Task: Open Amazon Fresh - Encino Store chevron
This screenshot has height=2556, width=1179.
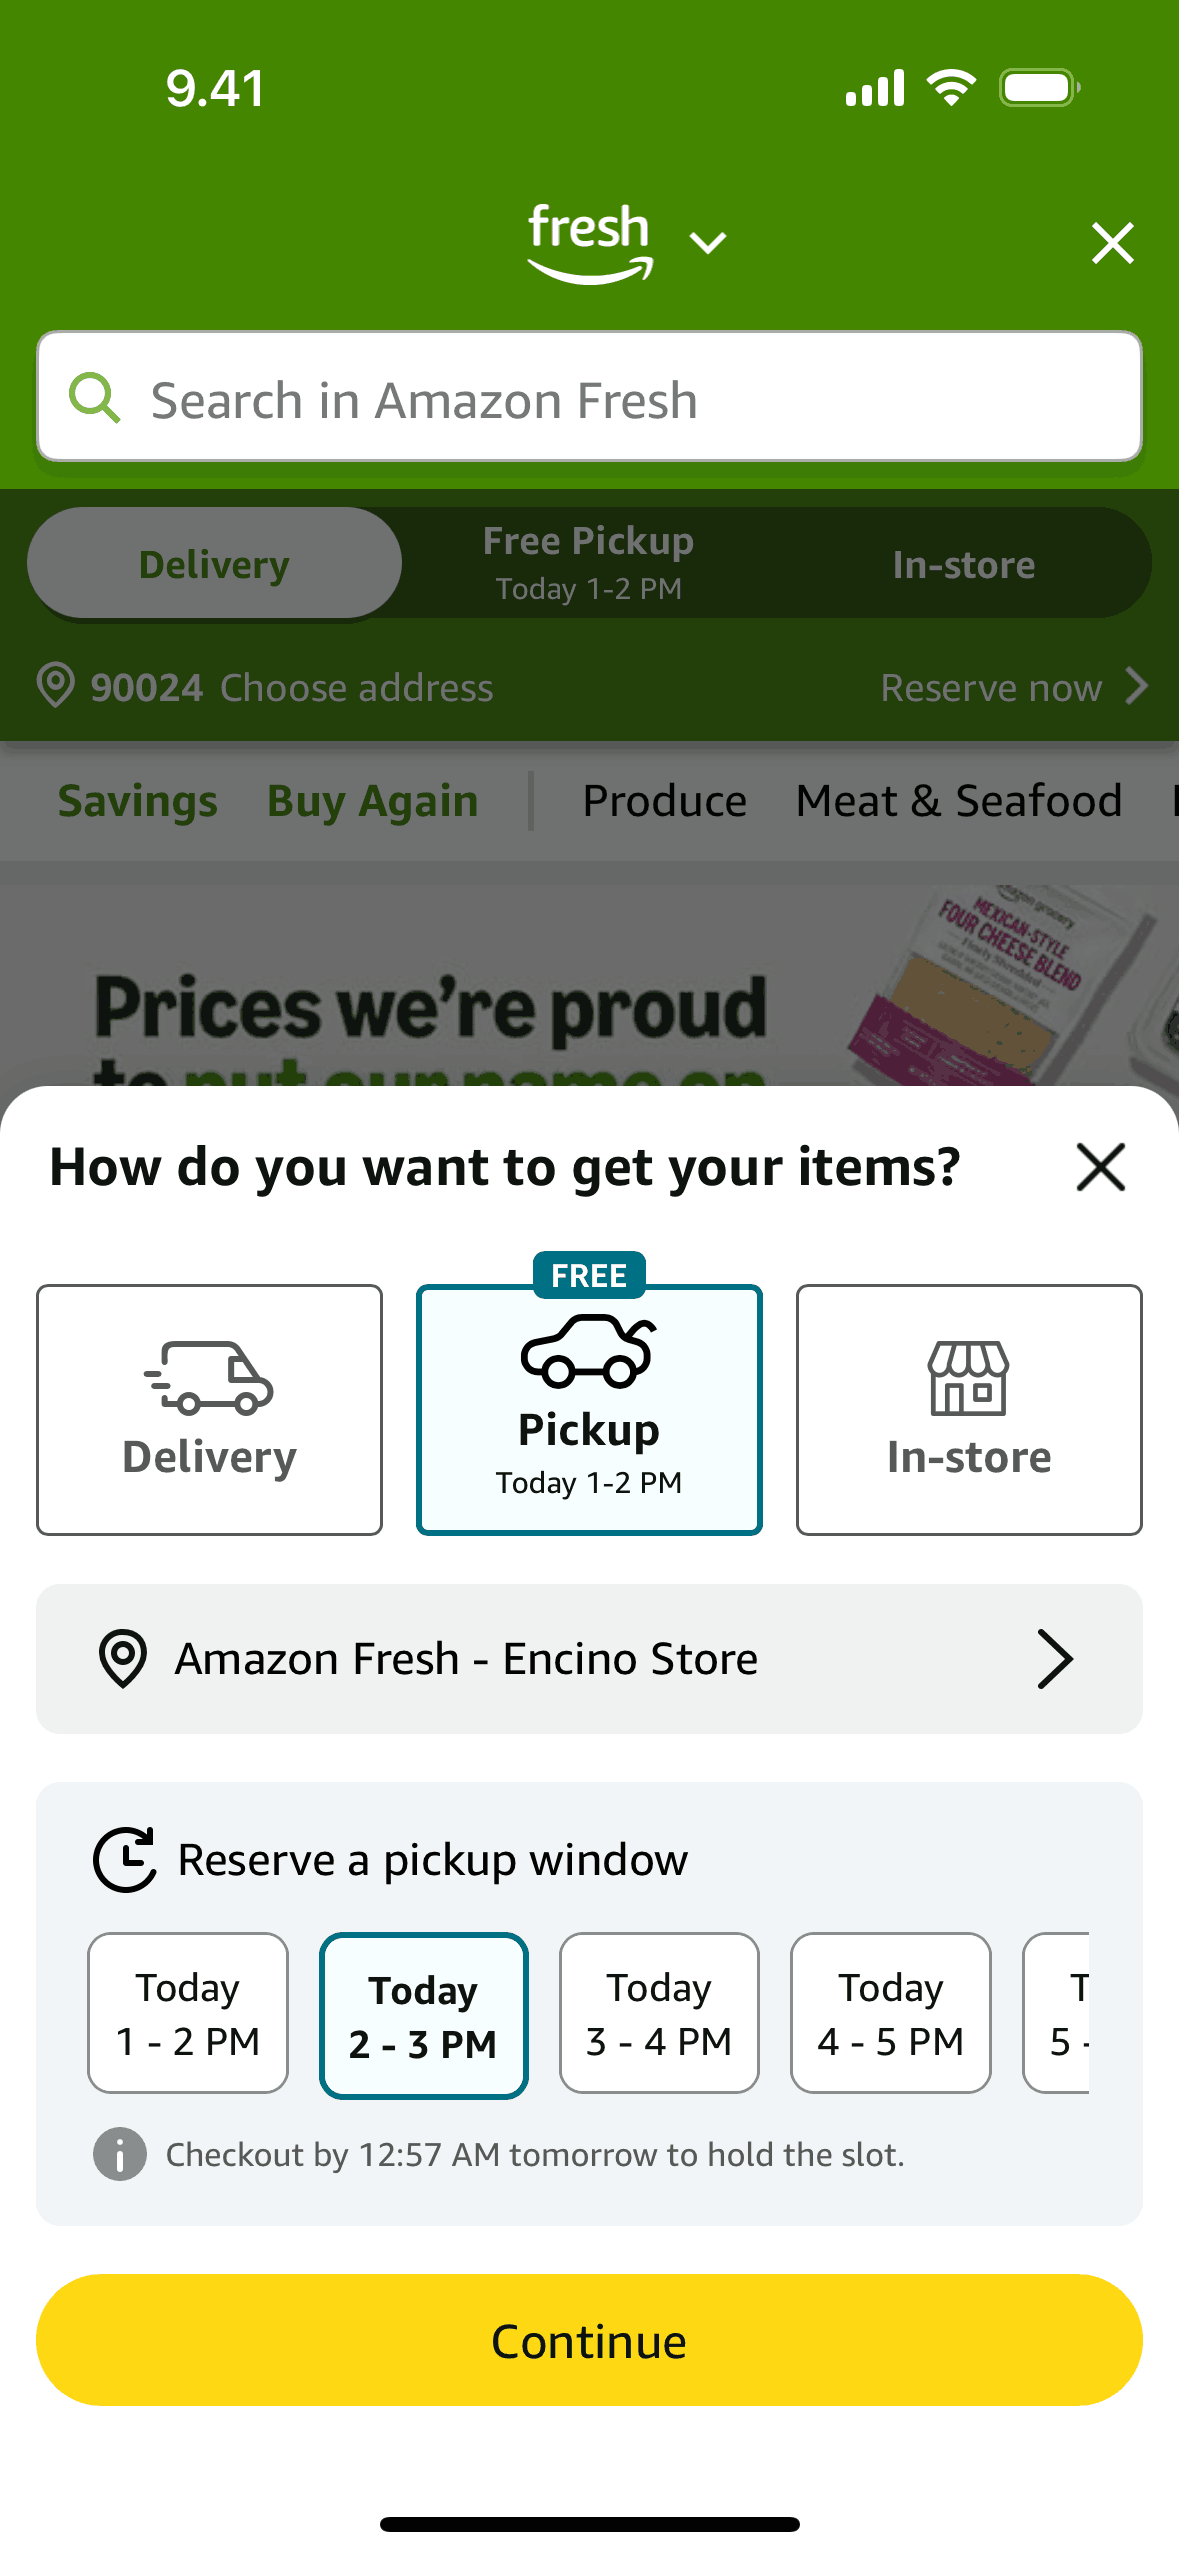Action: [x=1054, y=1658]
